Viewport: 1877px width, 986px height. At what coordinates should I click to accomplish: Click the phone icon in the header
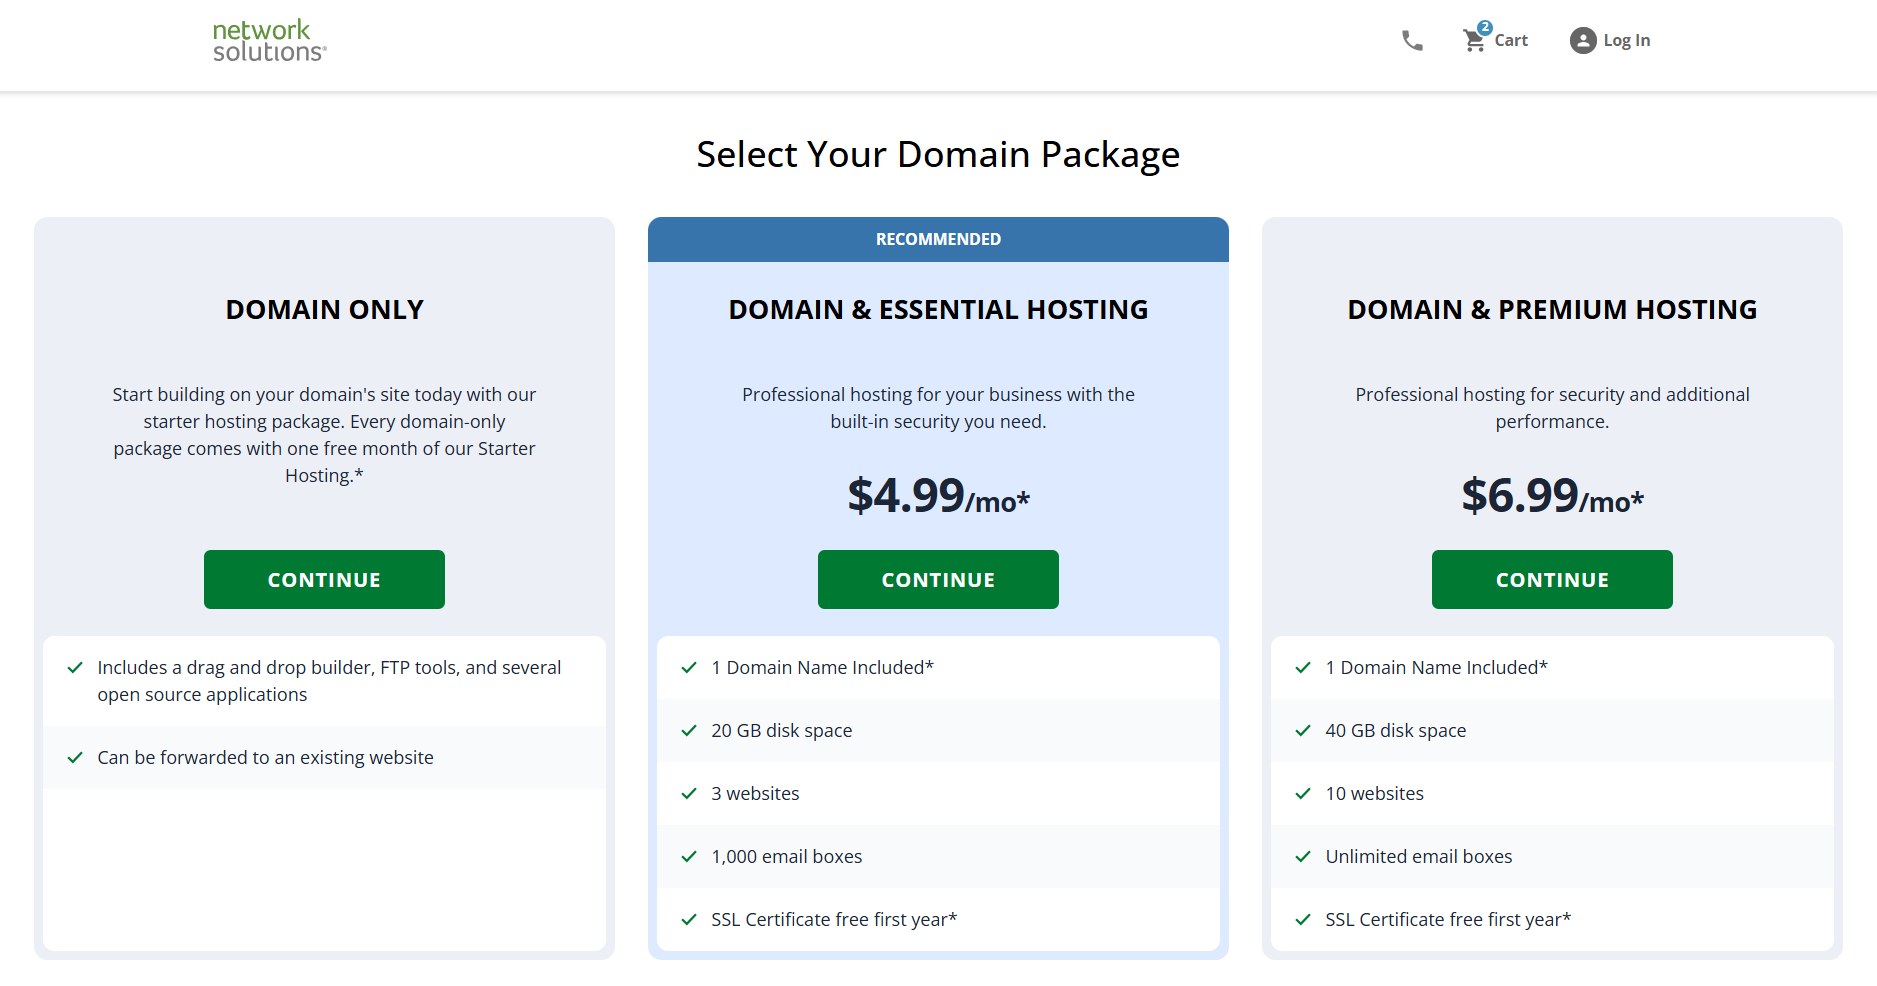1412,40
